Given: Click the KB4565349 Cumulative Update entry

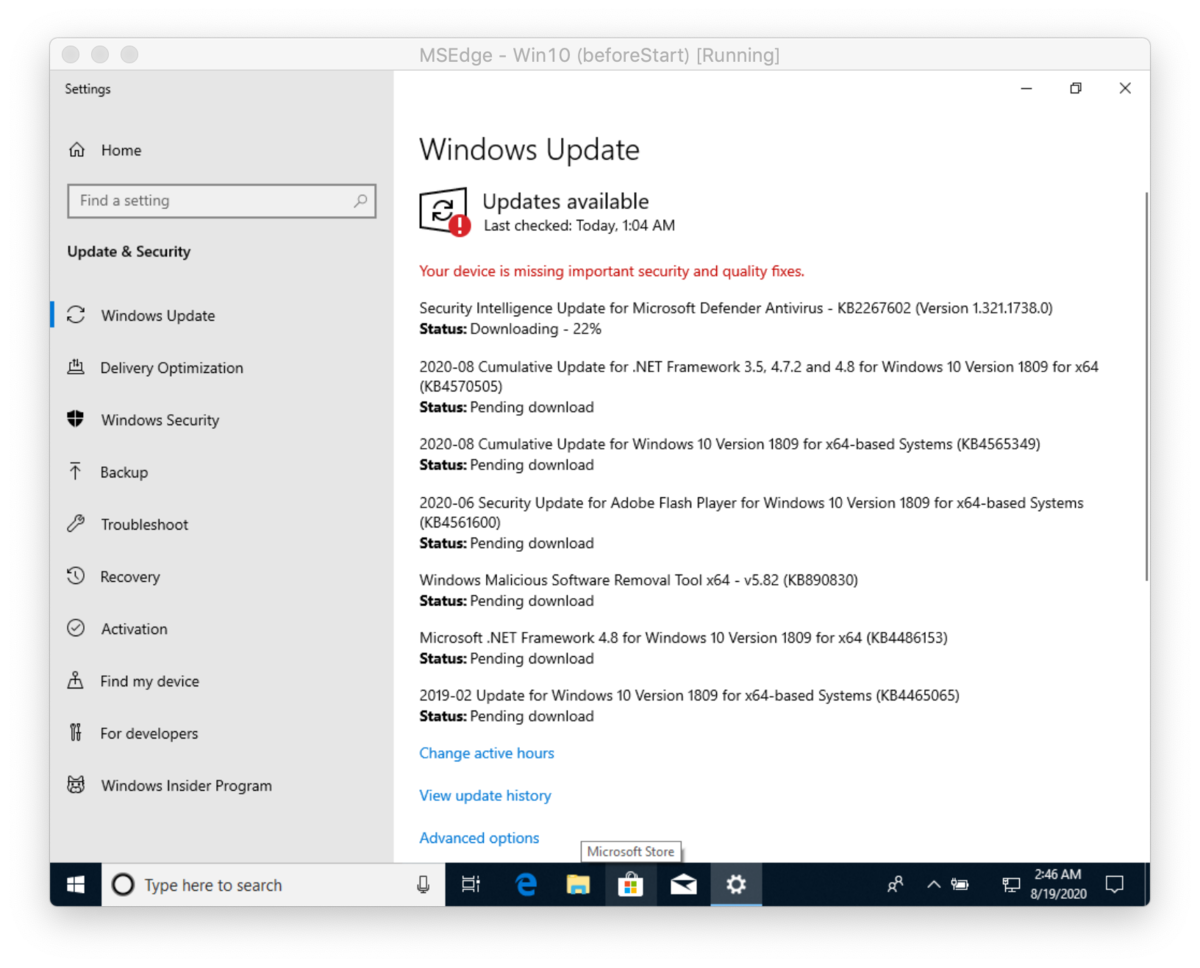Looking at the screenshot, I should 730,444.
